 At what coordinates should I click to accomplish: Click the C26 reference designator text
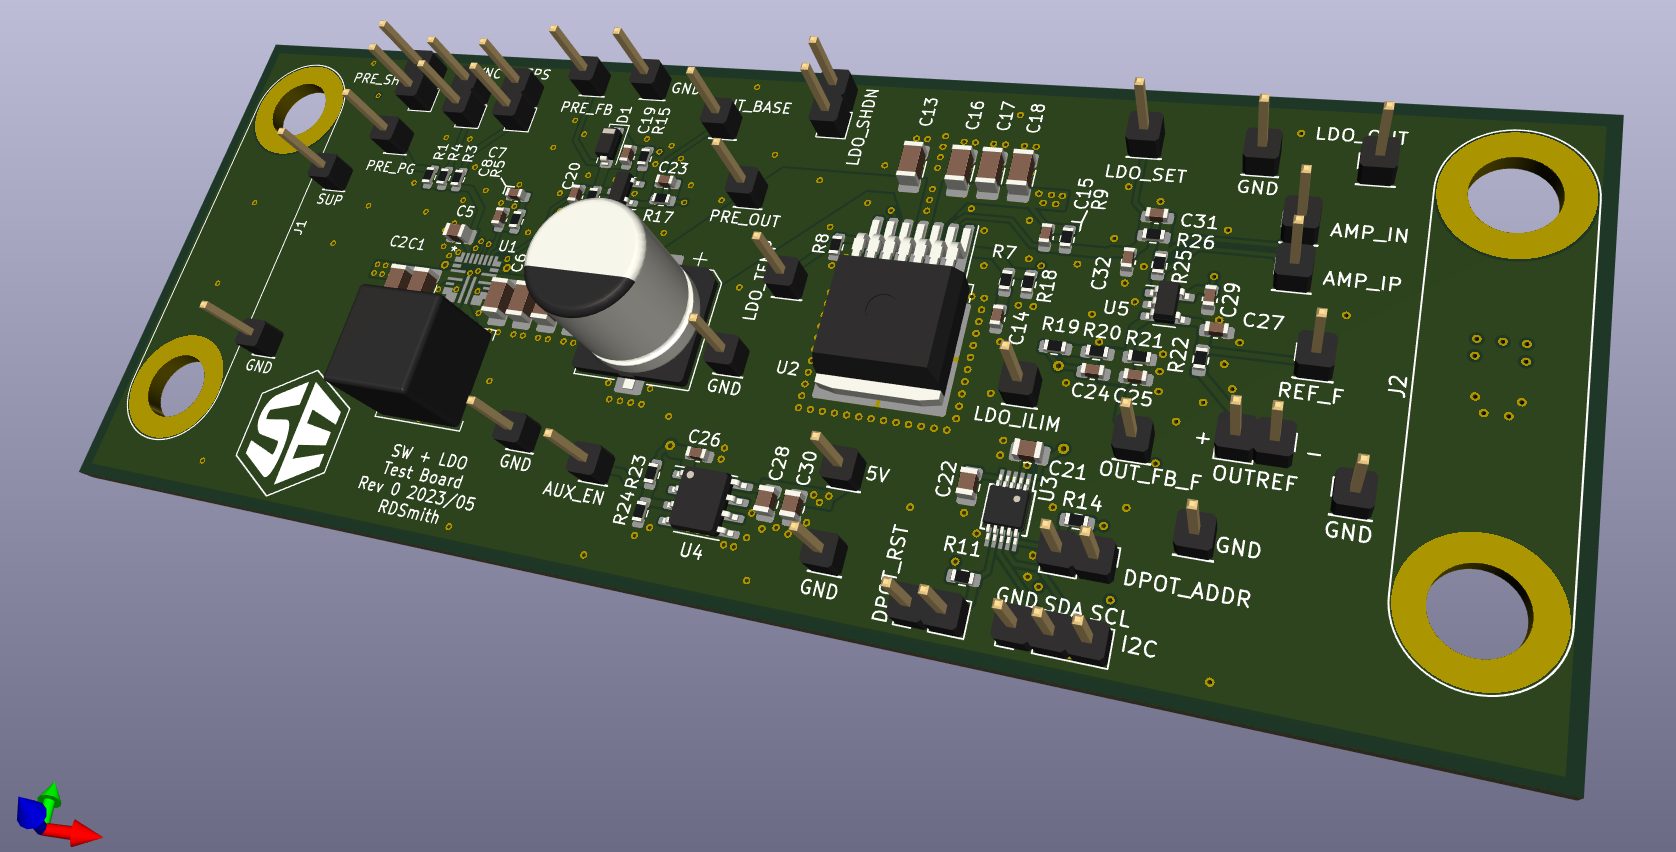pyautogui.click(x=704, y=438)
